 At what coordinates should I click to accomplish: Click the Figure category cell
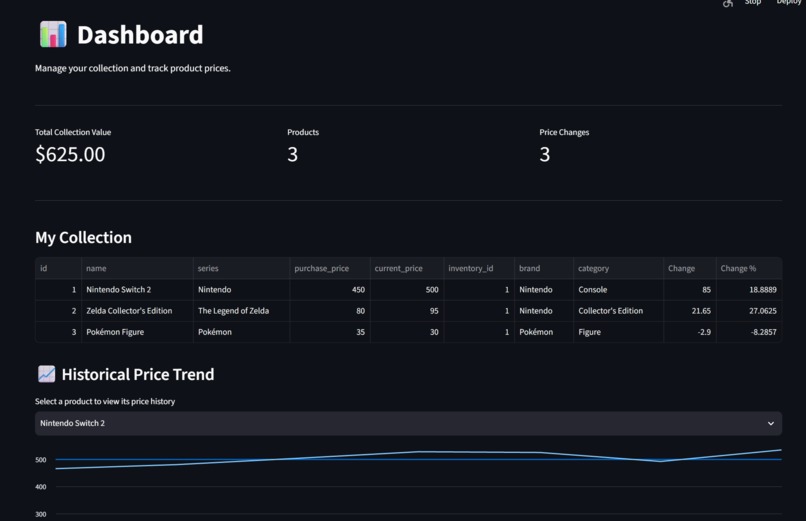coord(618,332)
